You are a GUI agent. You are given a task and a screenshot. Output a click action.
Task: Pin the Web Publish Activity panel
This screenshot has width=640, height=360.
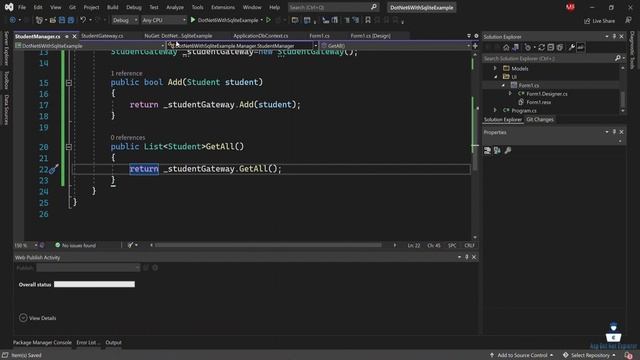pos(467,257)
